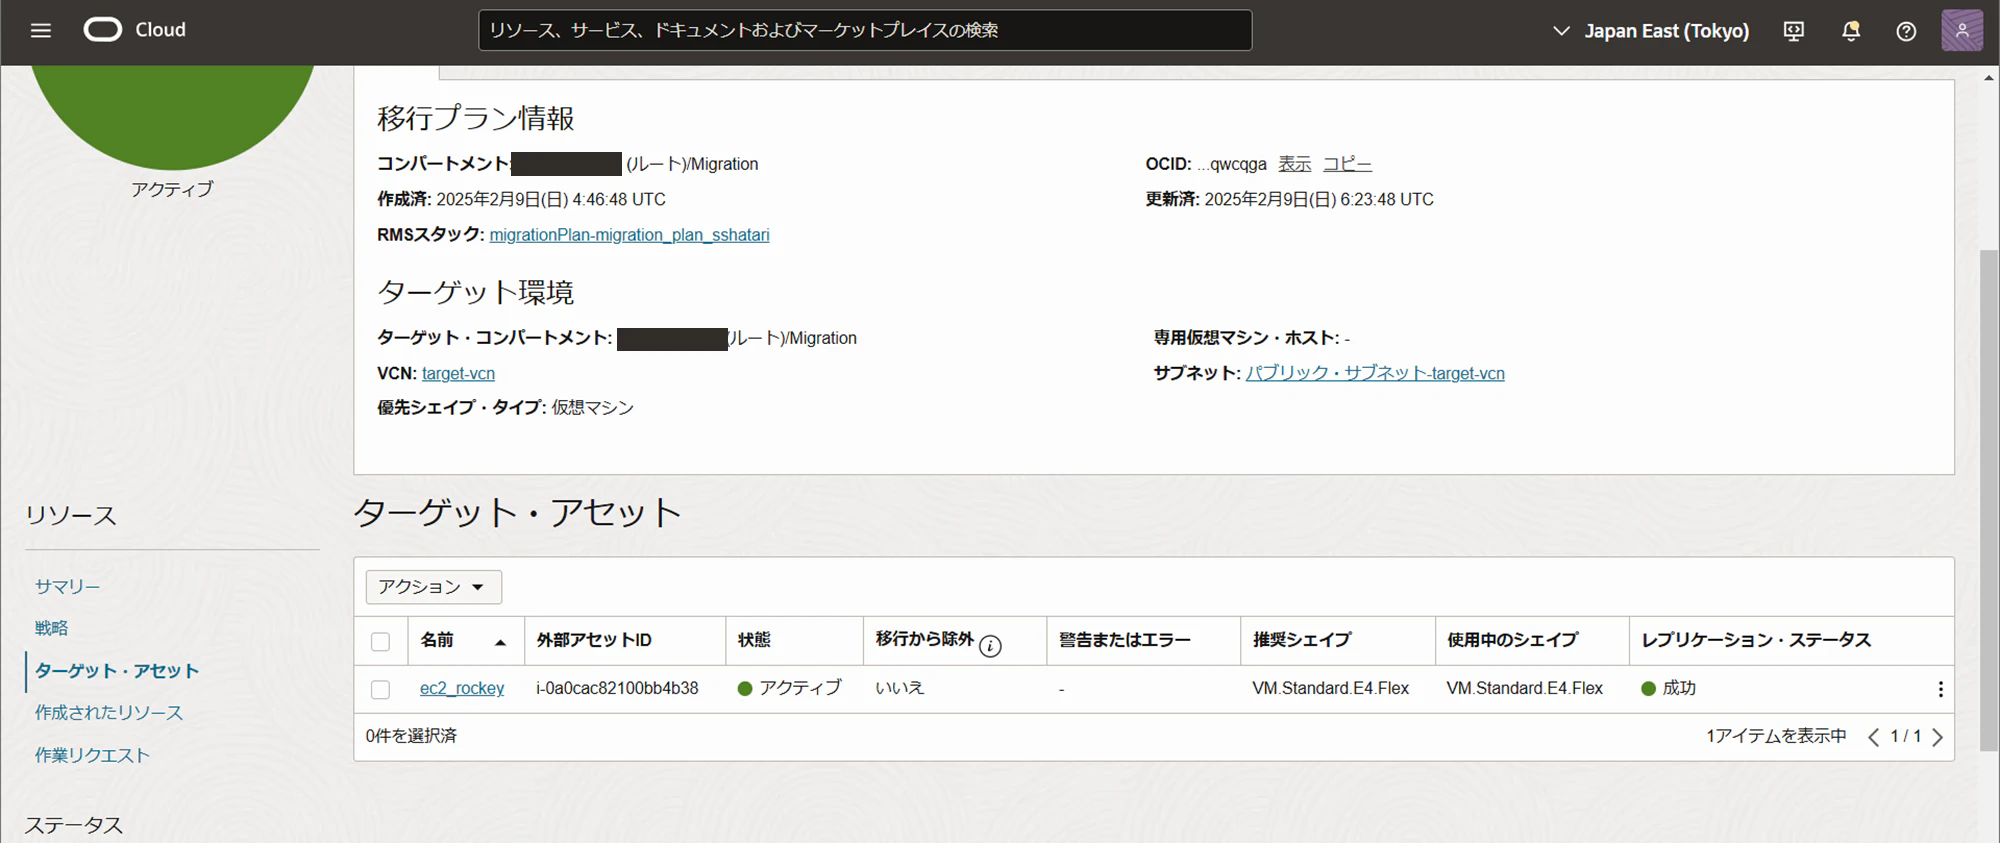Open the migrationPlan-migration_plan_sshatari RMS stack
This screenshot has width=2000, height=843.
[629, 235]
